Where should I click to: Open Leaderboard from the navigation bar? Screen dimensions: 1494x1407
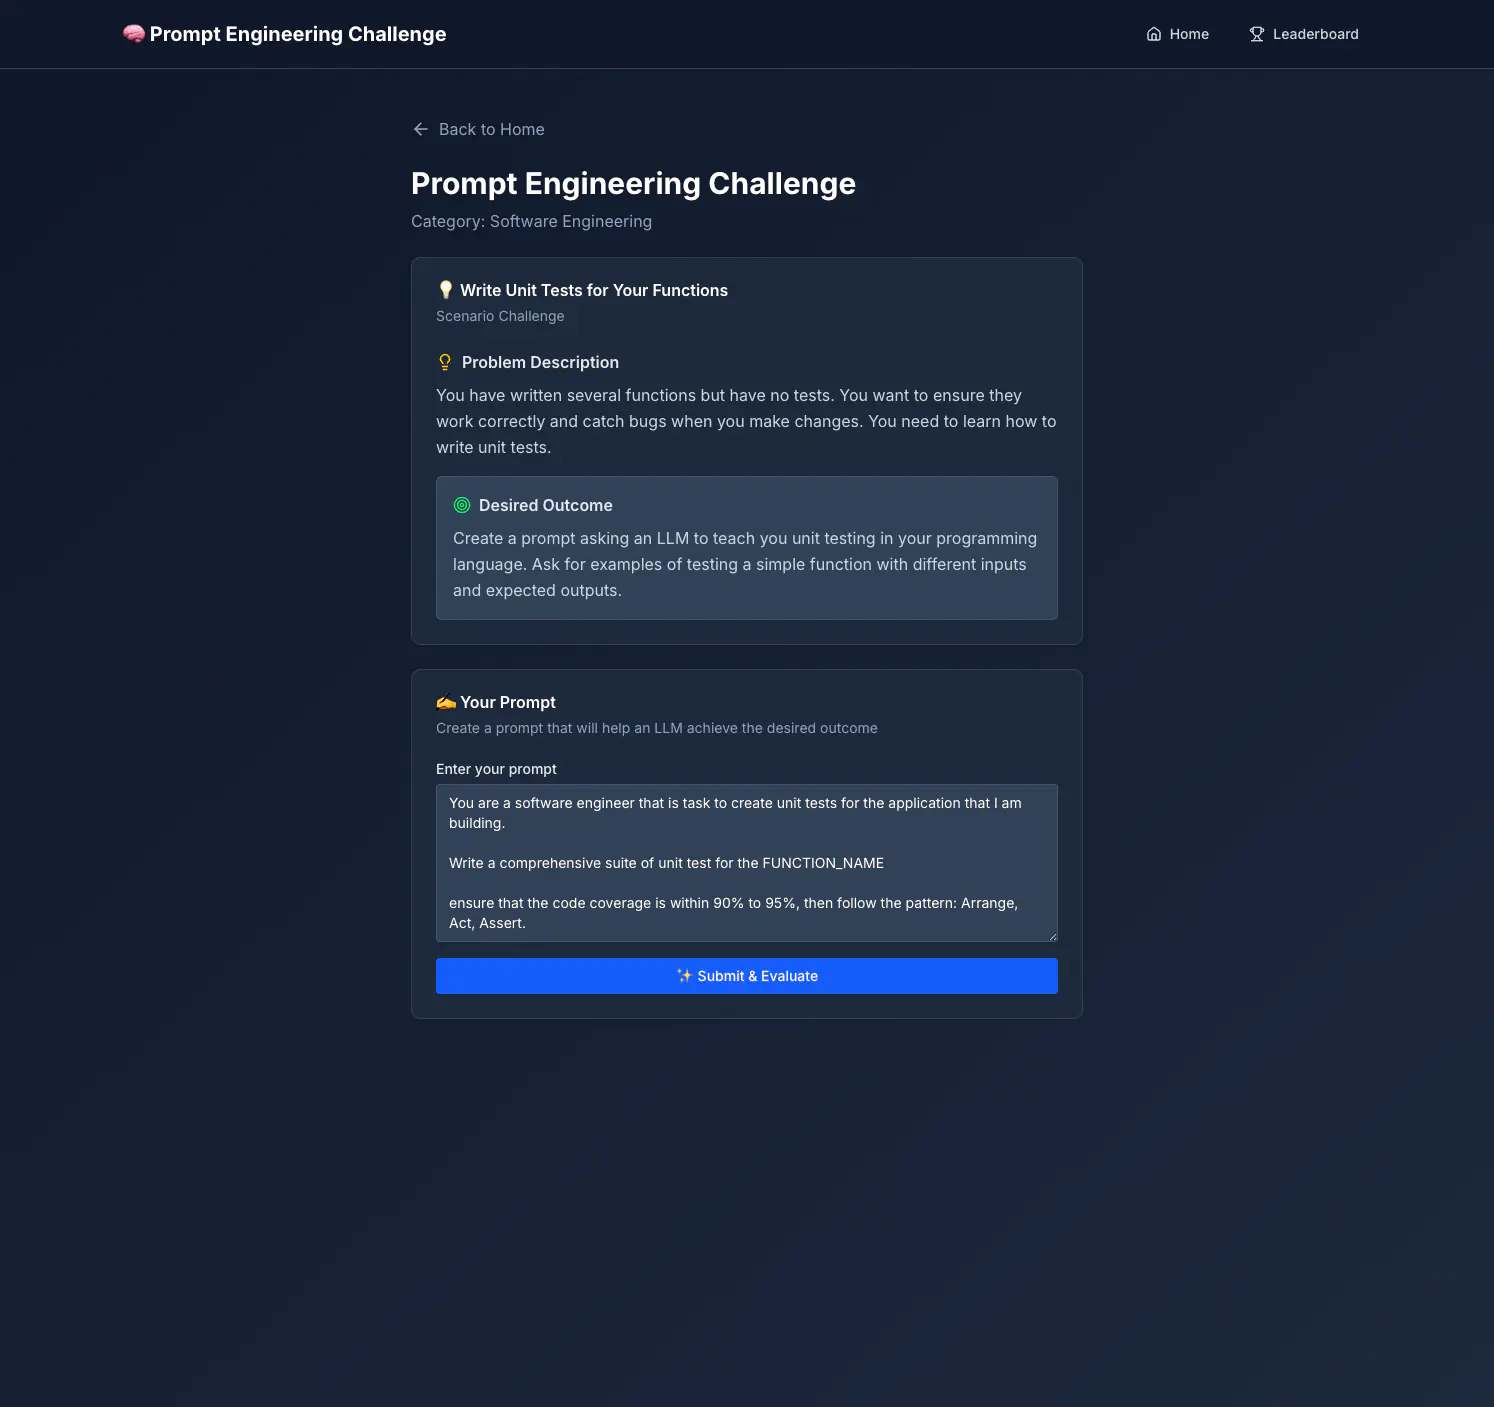click(x=1315, y=33)
